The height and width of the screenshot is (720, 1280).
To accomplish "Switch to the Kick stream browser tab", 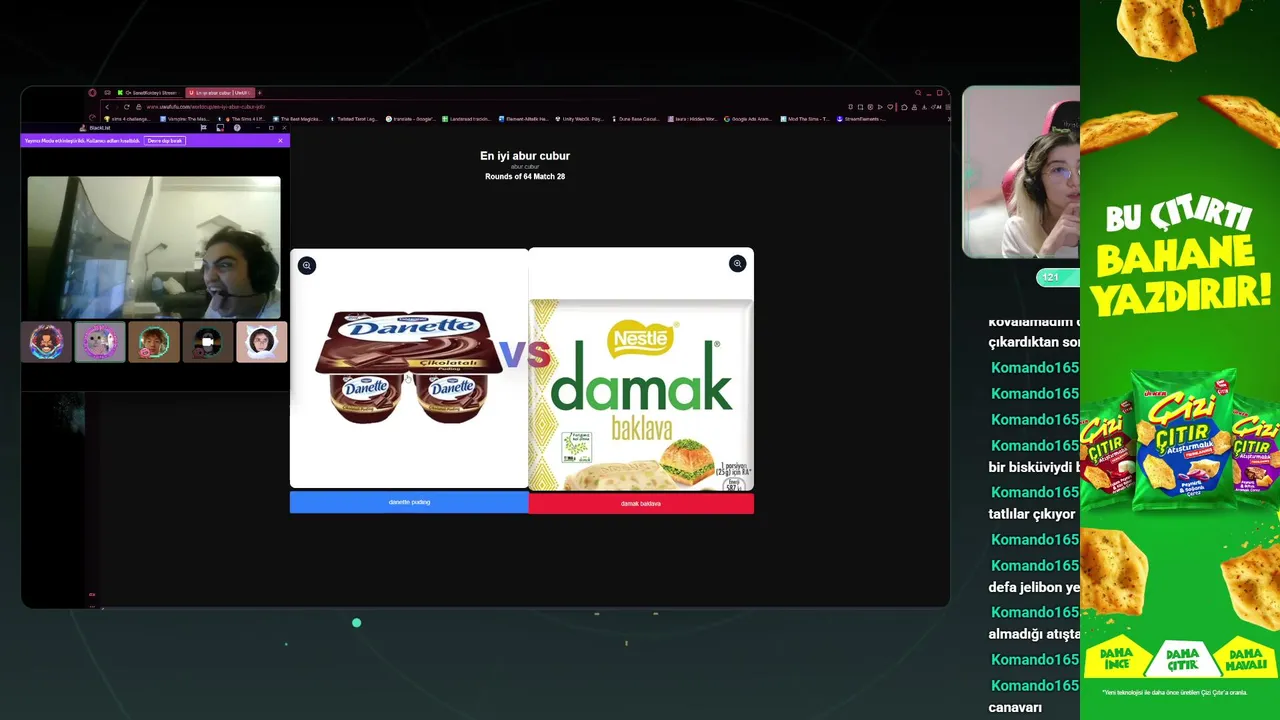I will (x=147, y=93).
